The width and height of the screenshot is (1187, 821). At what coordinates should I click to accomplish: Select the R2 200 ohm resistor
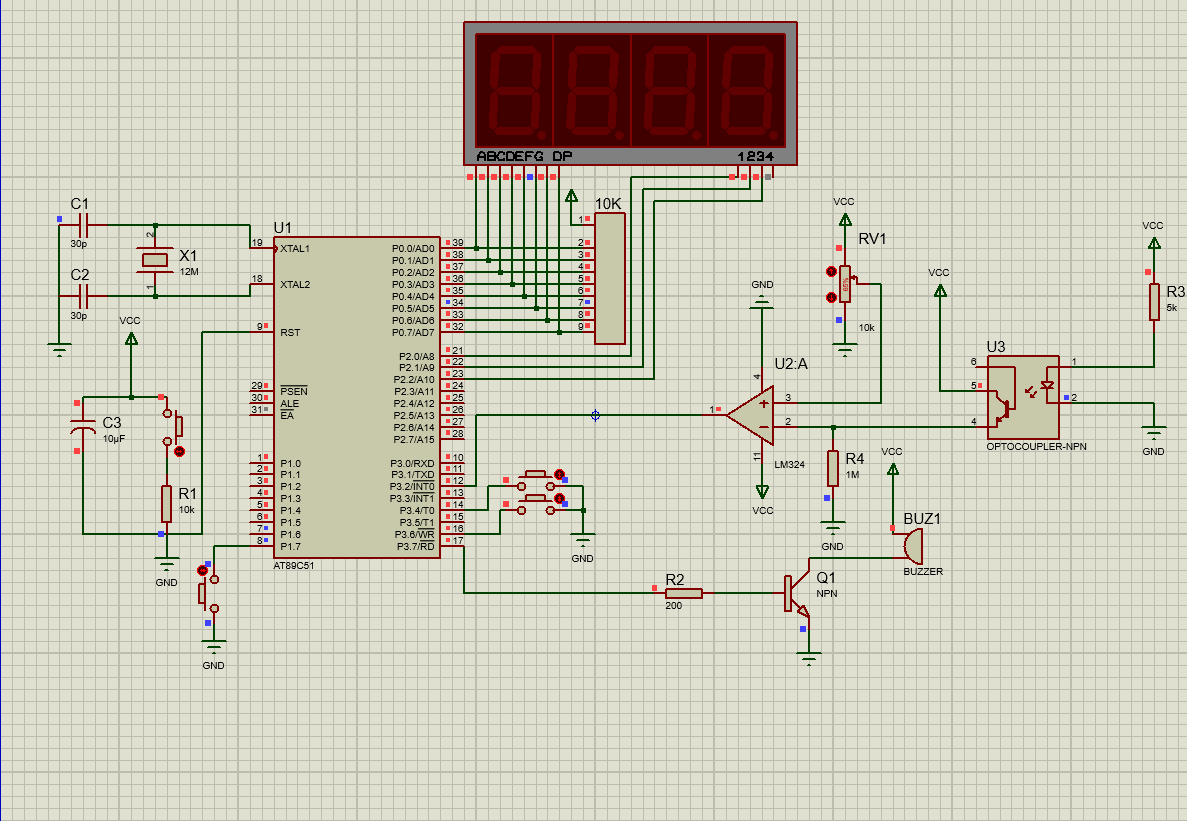tap(684, 593)
